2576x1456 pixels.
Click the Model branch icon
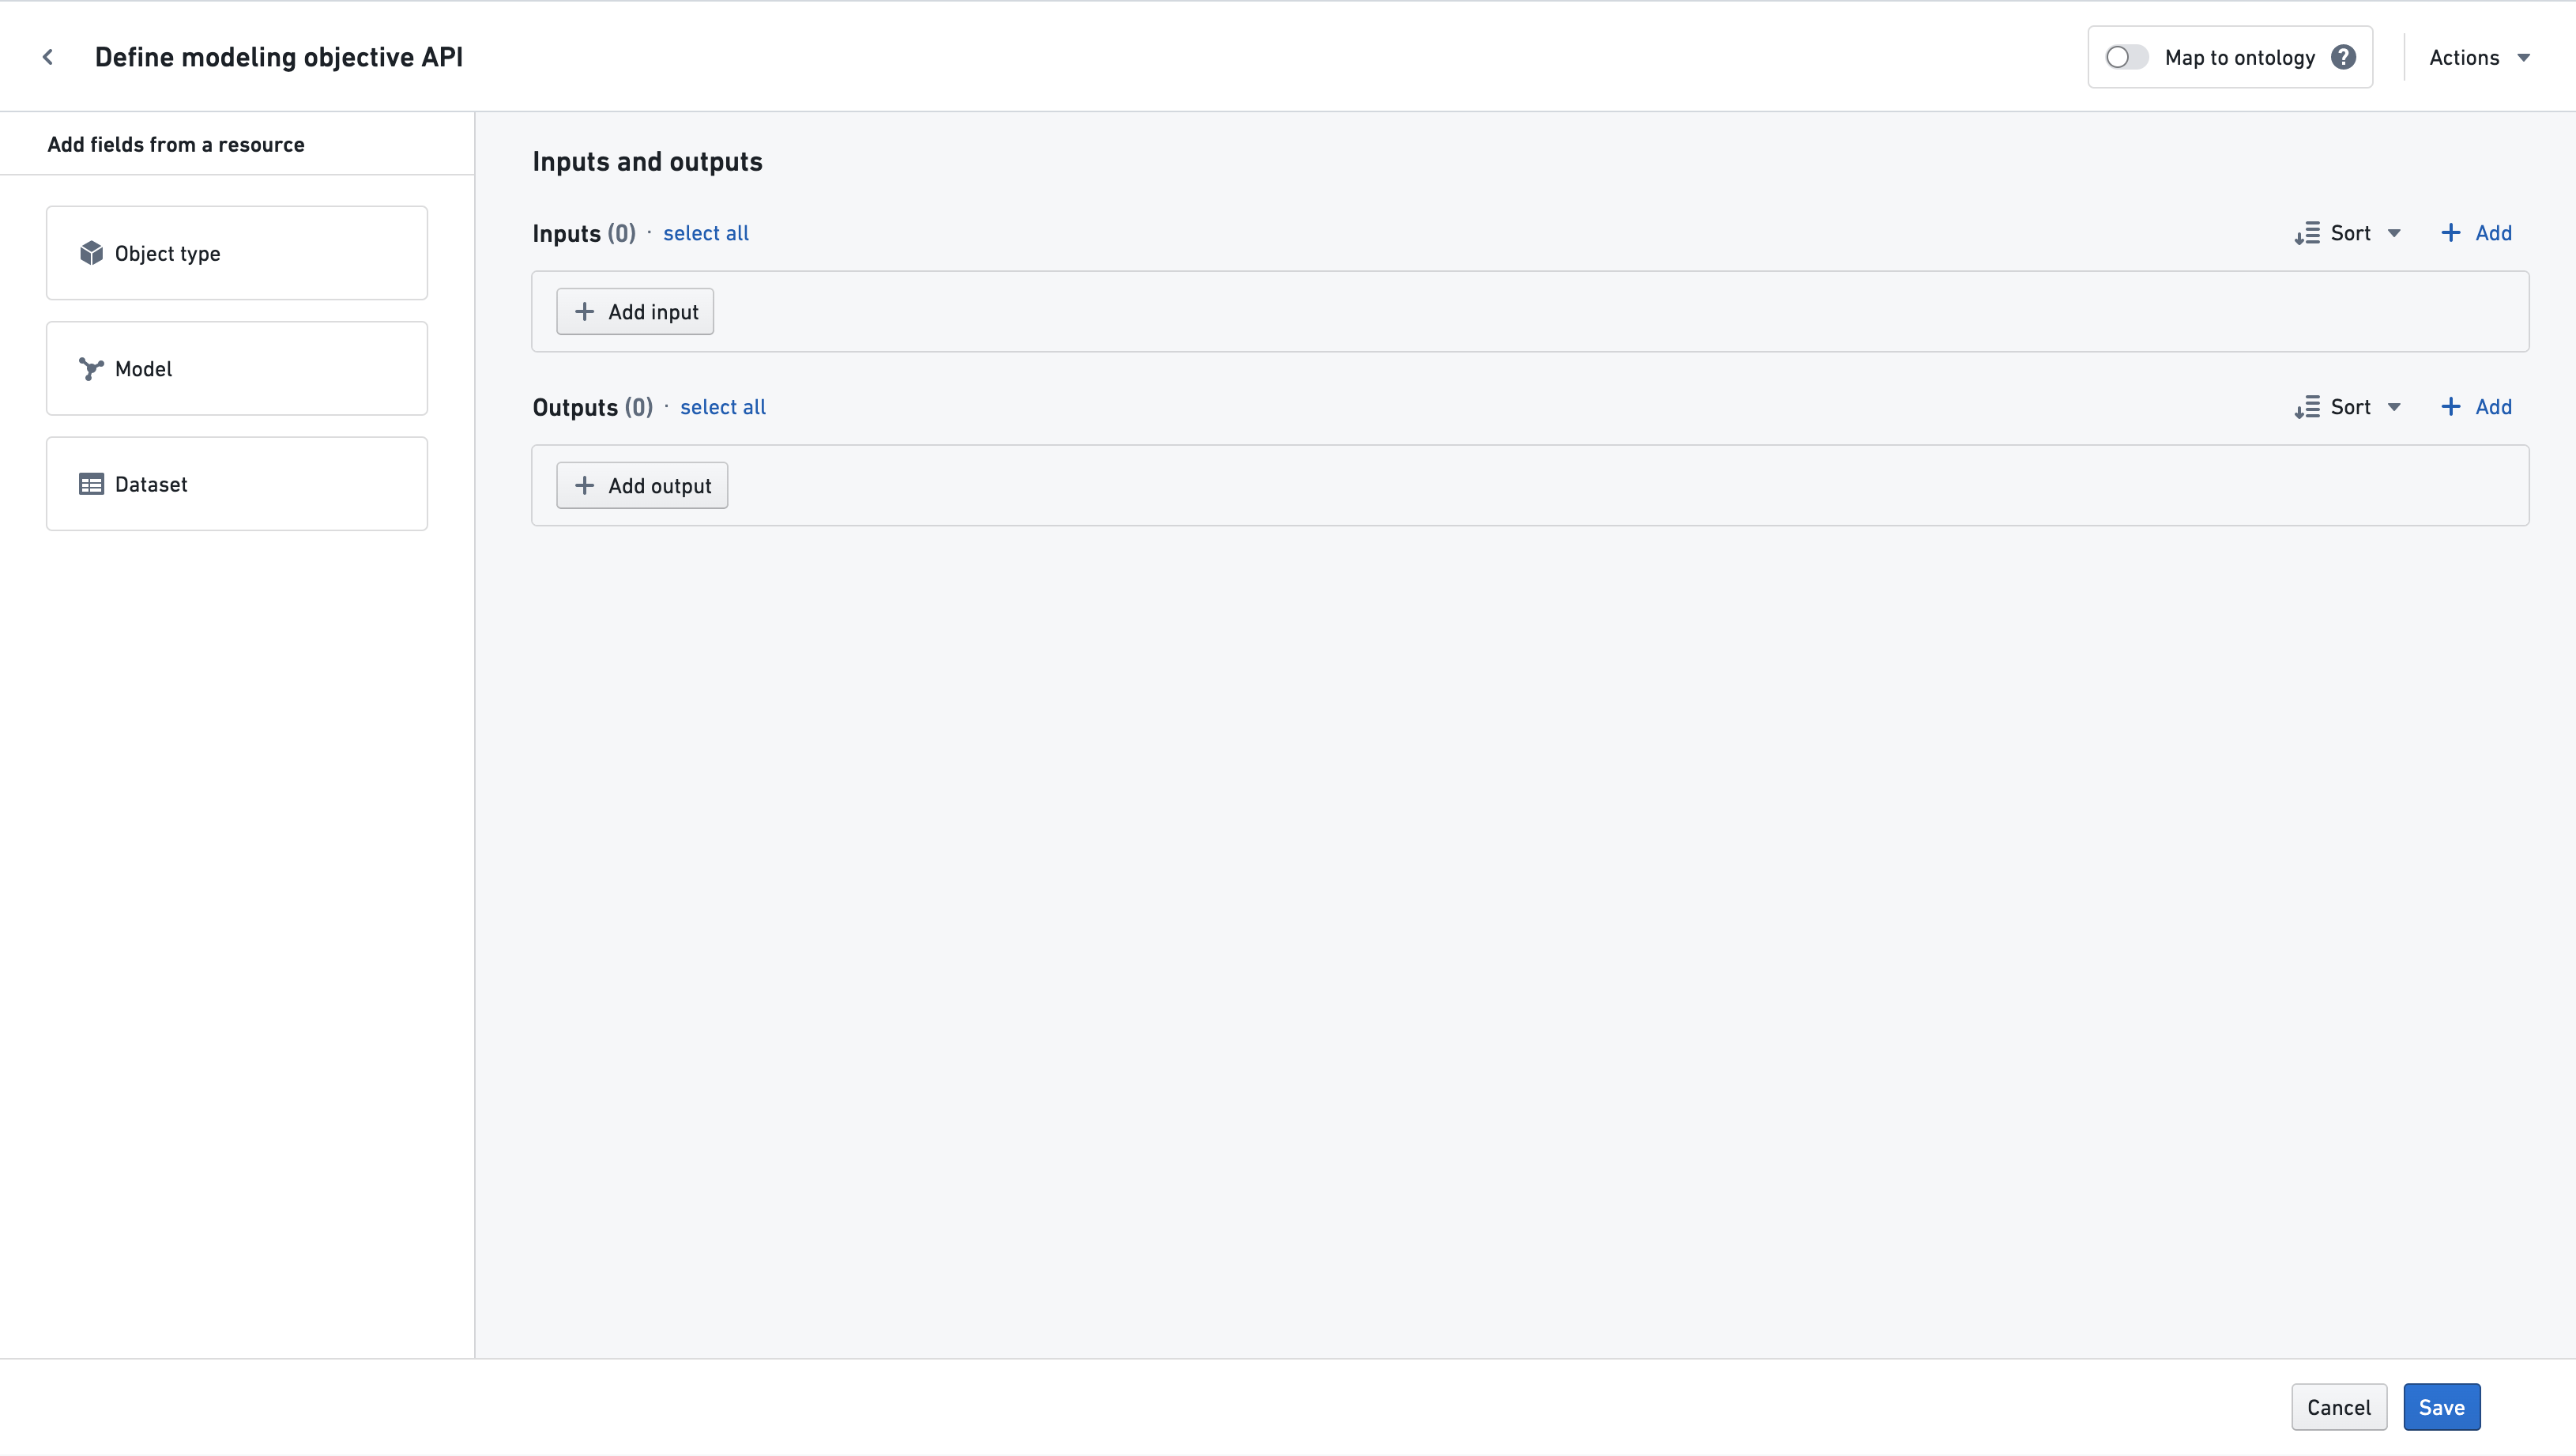(91, 368)
